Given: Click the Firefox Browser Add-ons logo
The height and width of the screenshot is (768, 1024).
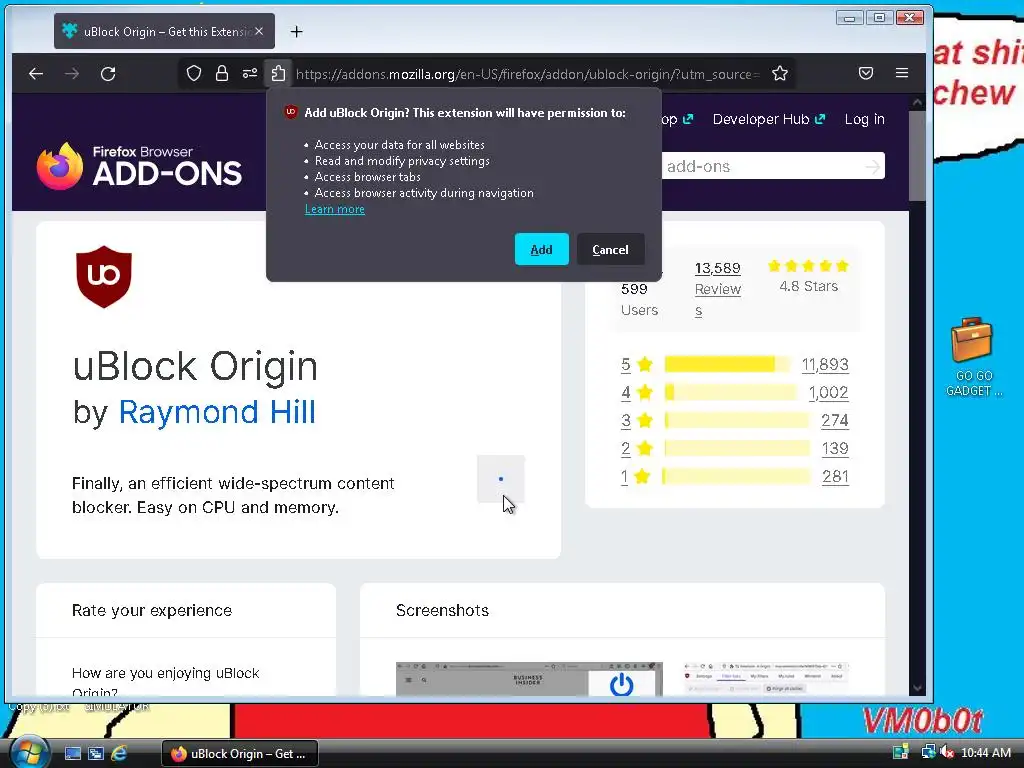Looking at the screenshot, I should point(139,167).
